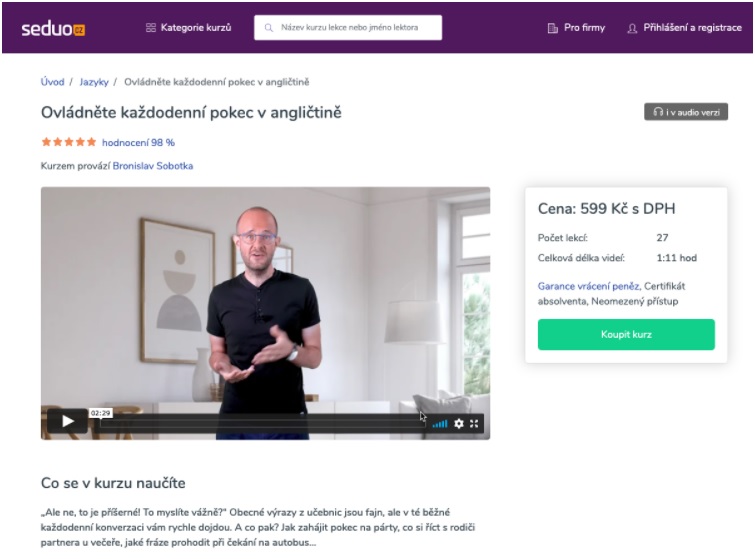Click the i v audio verzi badge

click(x=686, y=112)
